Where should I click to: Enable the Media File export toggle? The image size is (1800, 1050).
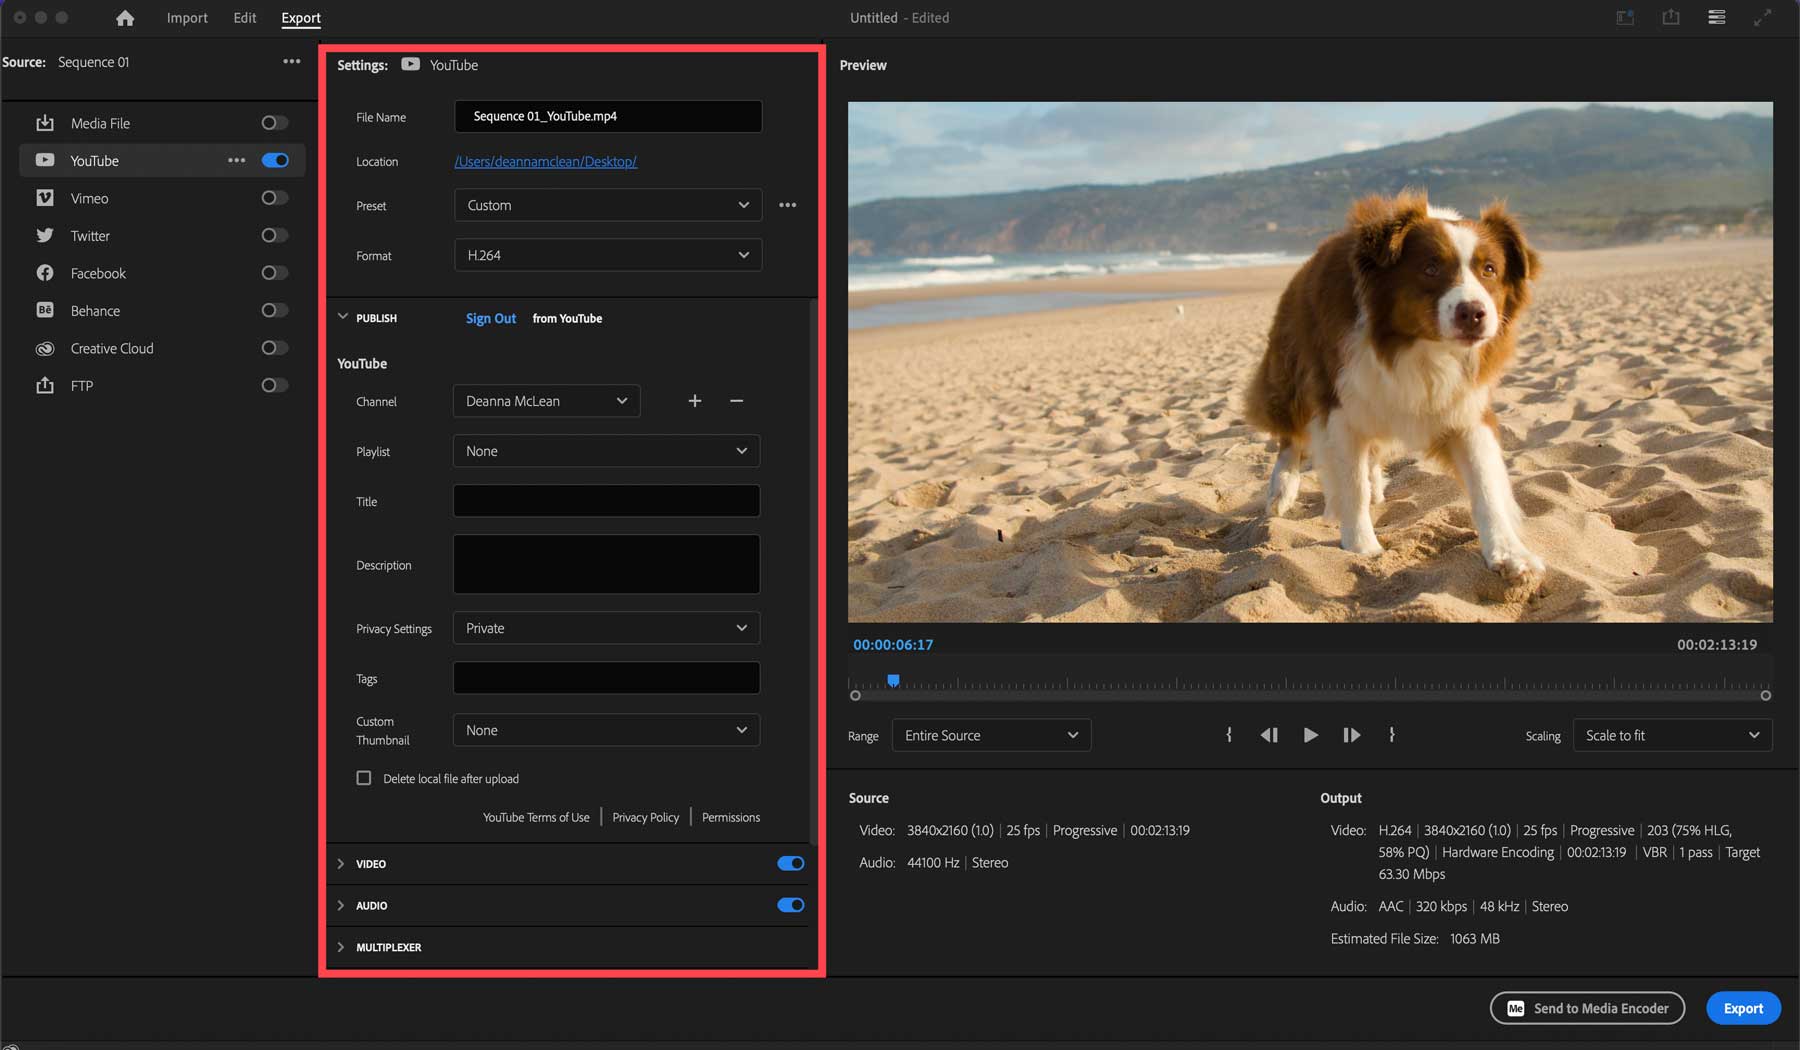click(x=275, y=123)
